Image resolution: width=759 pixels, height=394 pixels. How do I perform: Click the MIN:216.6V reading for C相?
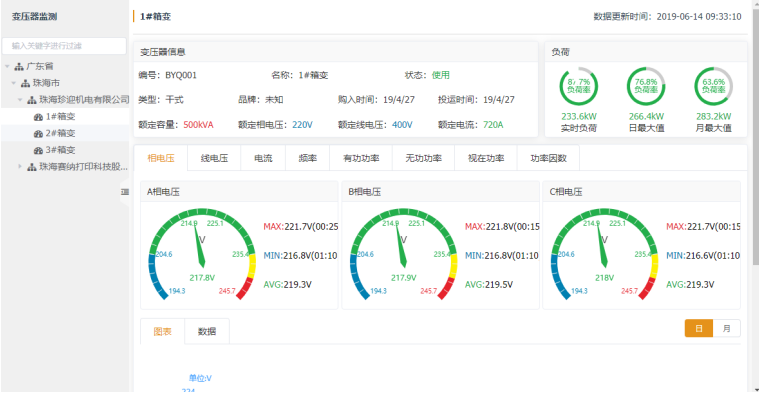[x=703, y=256]
